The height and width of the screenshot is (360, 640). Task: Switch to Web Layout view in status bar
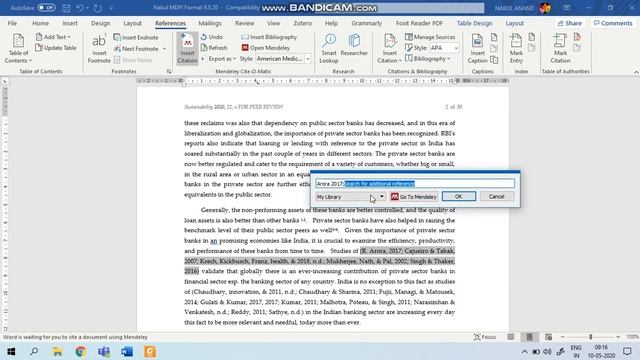click(549, 337)
